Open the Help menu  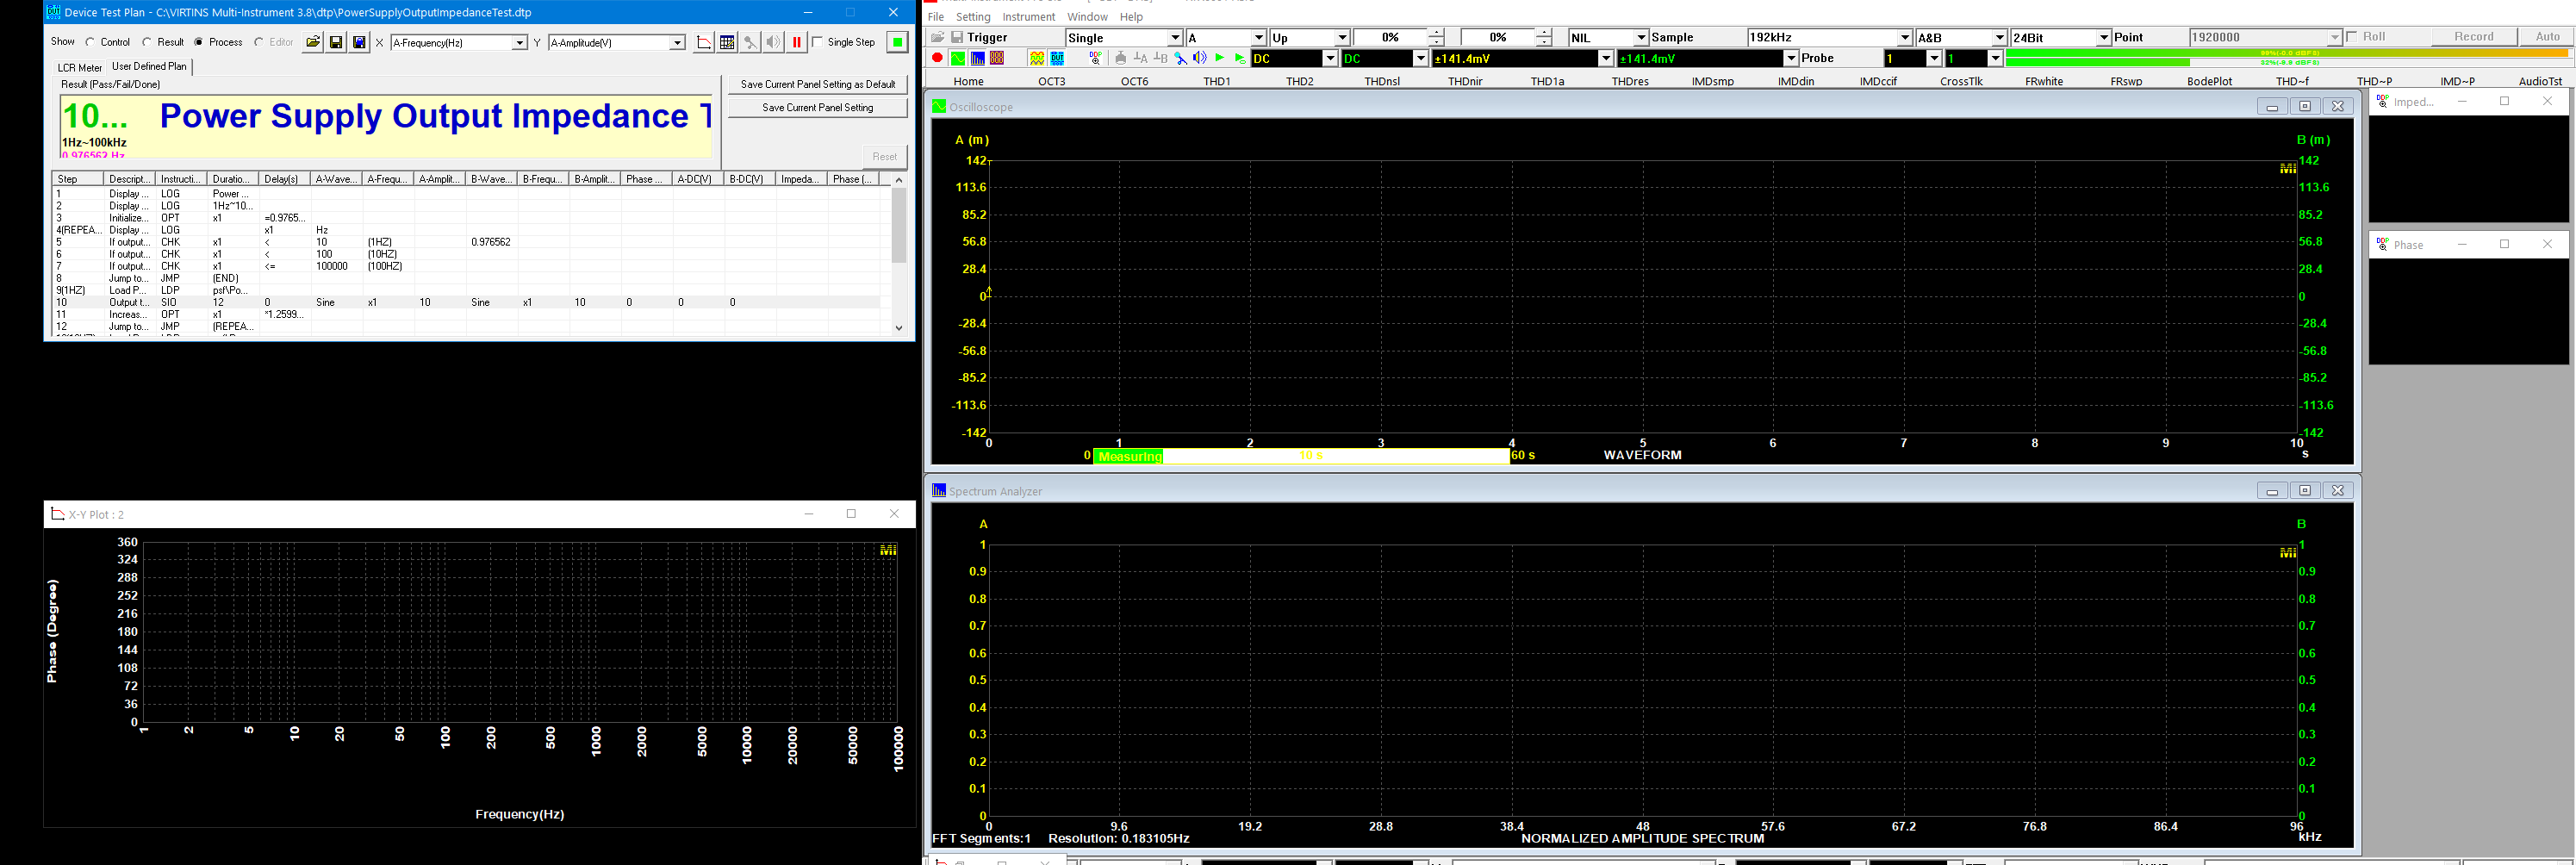(x=1131, y=17)
